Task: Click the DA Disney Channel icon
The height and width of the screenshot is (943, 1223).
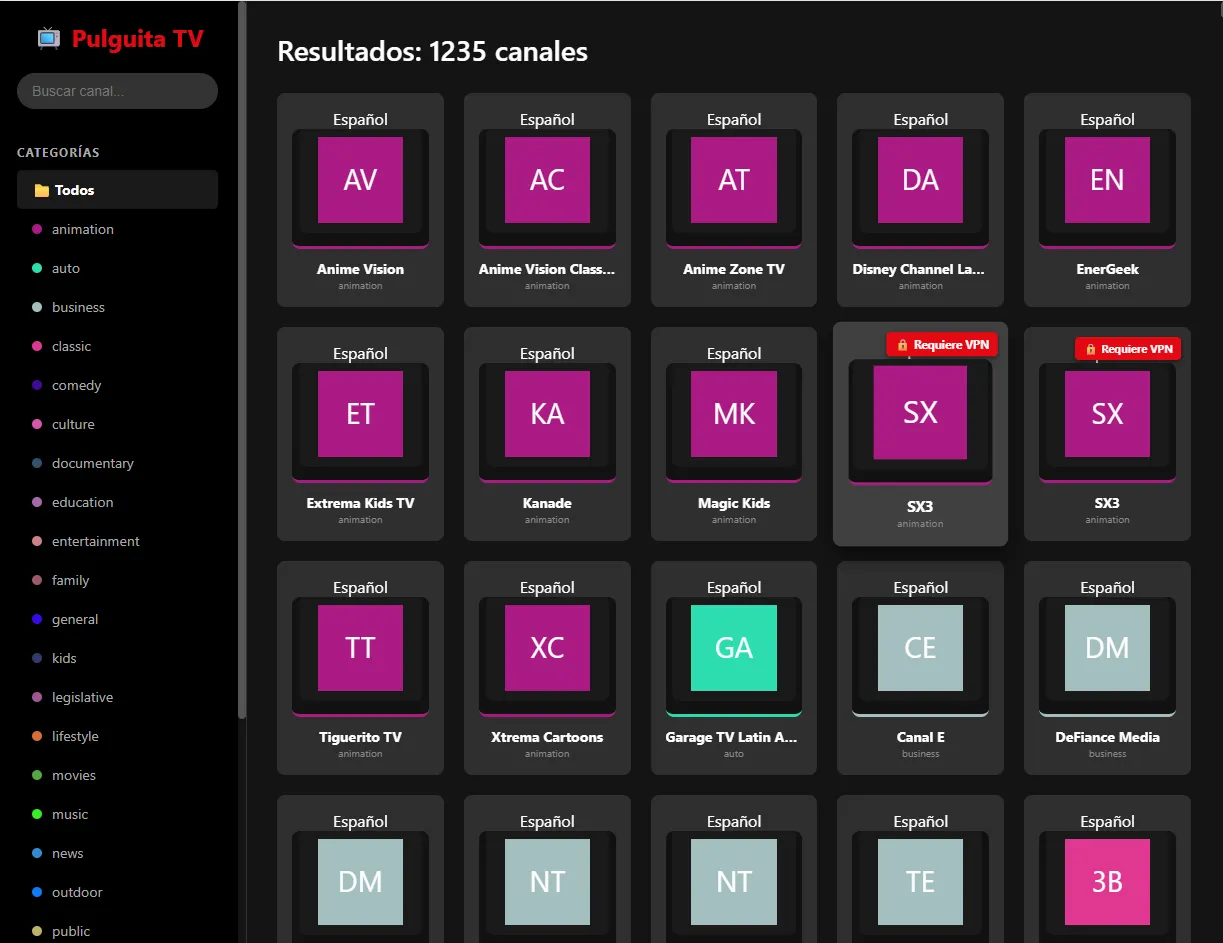Action: [920, 180]
